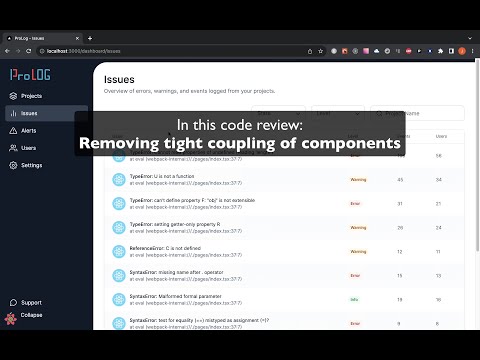Click the Alerts triangle icon
The image size is (480, 360).
[x=13, y=131]
